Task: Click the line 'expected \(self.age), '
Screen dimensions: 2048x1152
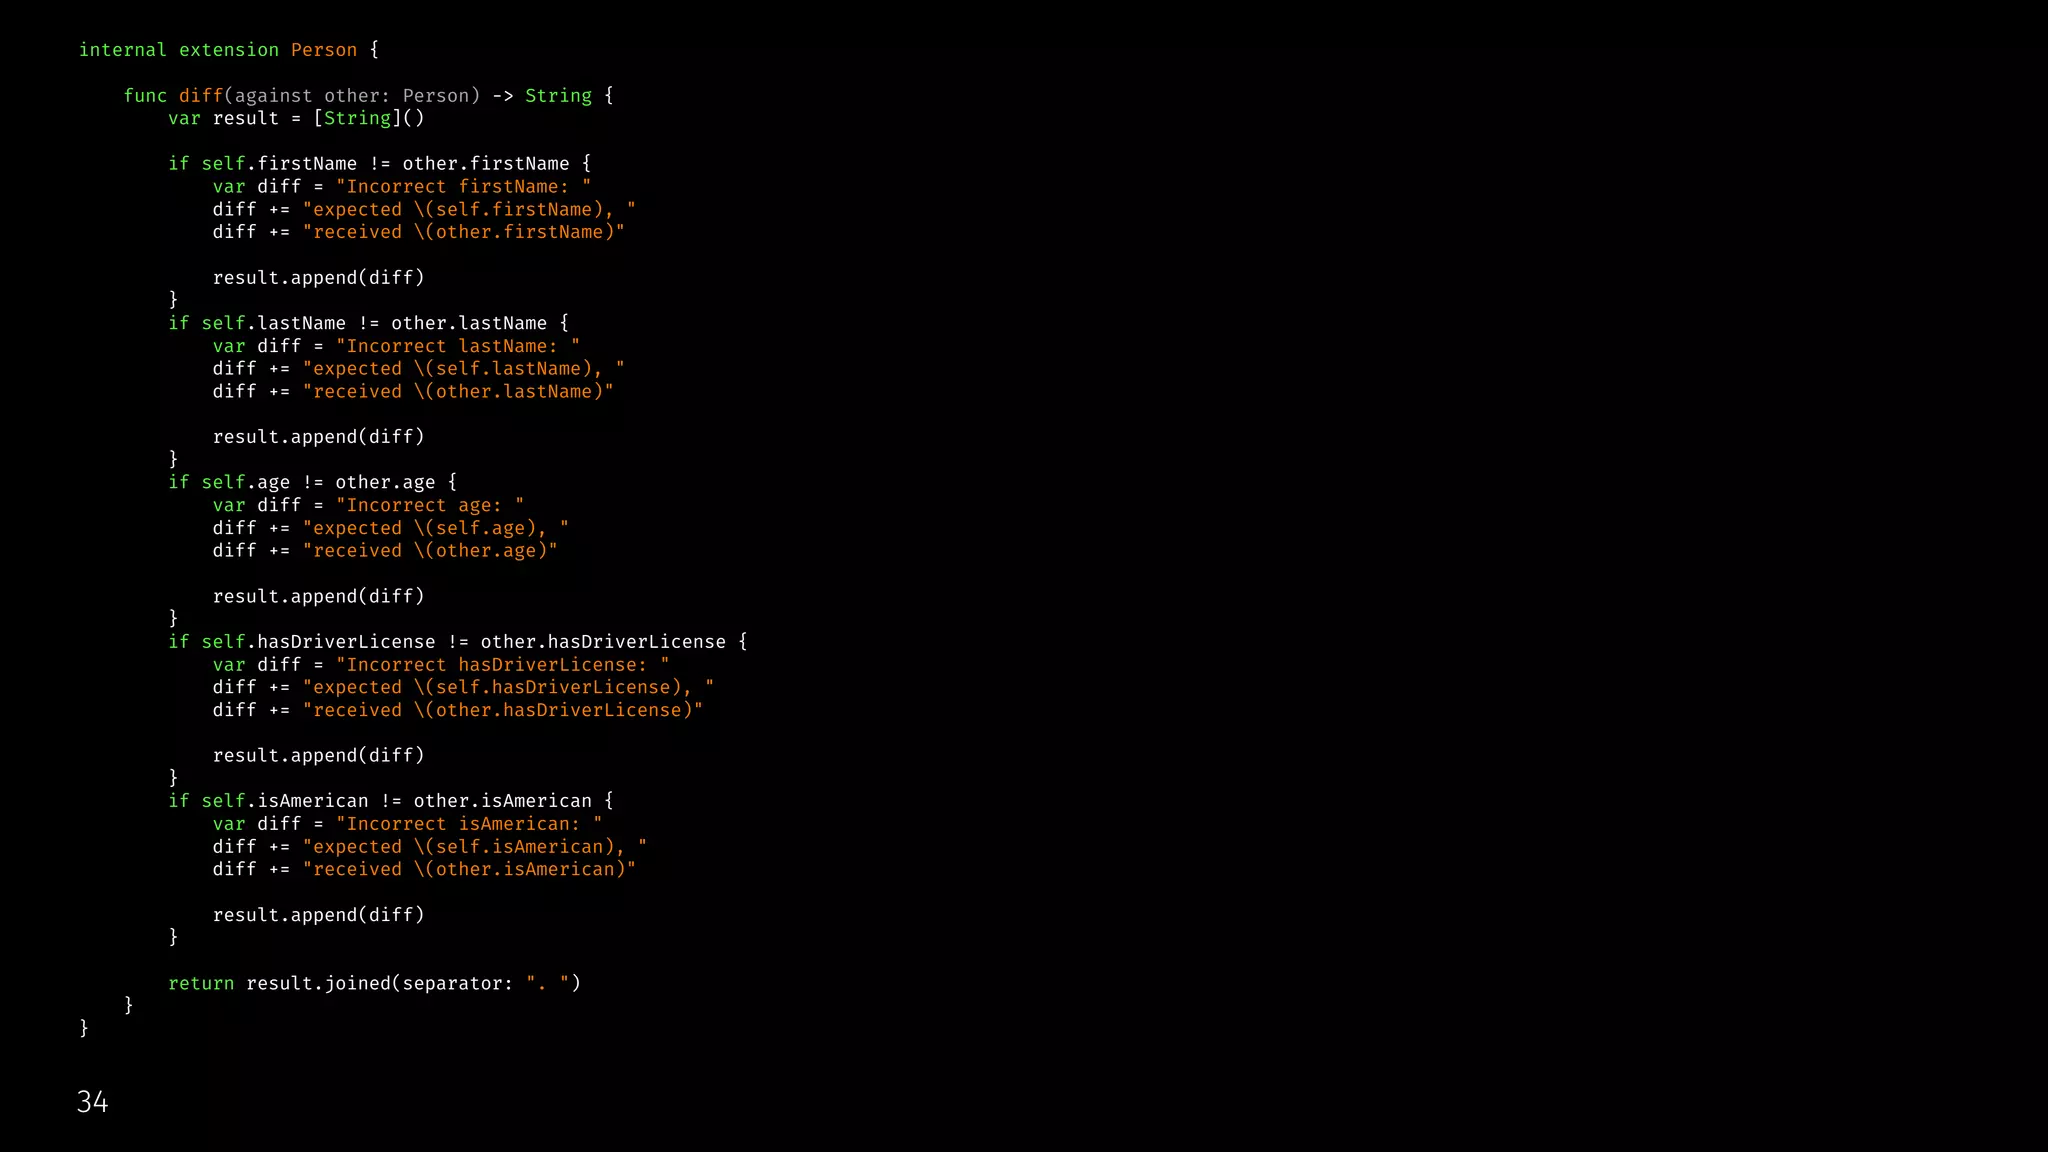Action: tap(391, 528)
